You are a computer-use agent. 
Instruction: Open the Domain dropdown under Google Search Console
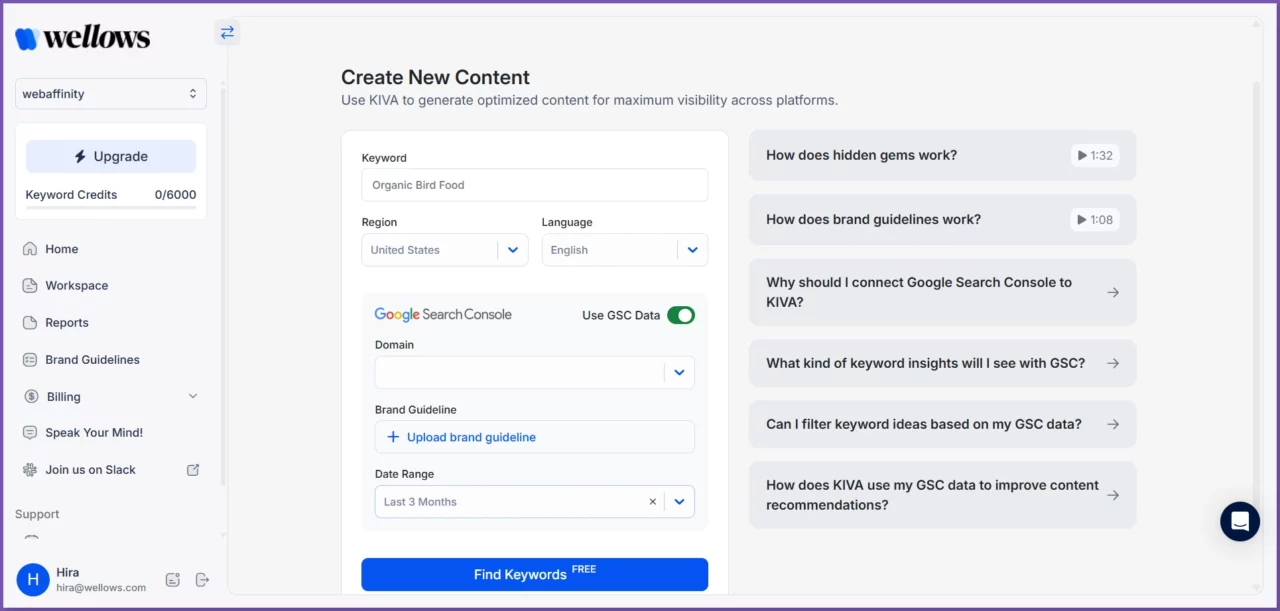tap(679, 372)
